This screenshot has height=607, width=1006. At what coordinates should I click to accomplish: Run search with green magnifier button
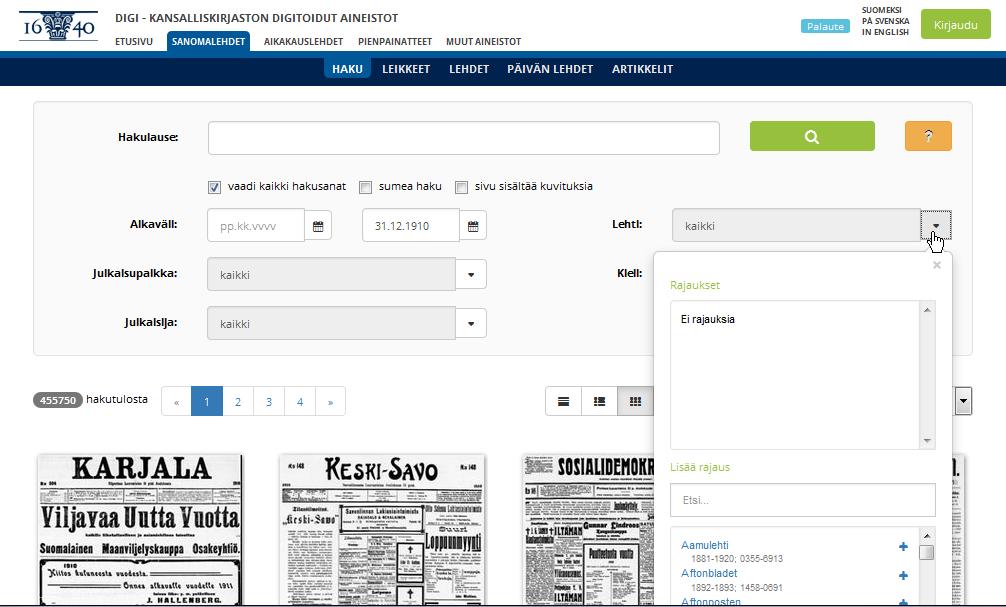[812, 136]
